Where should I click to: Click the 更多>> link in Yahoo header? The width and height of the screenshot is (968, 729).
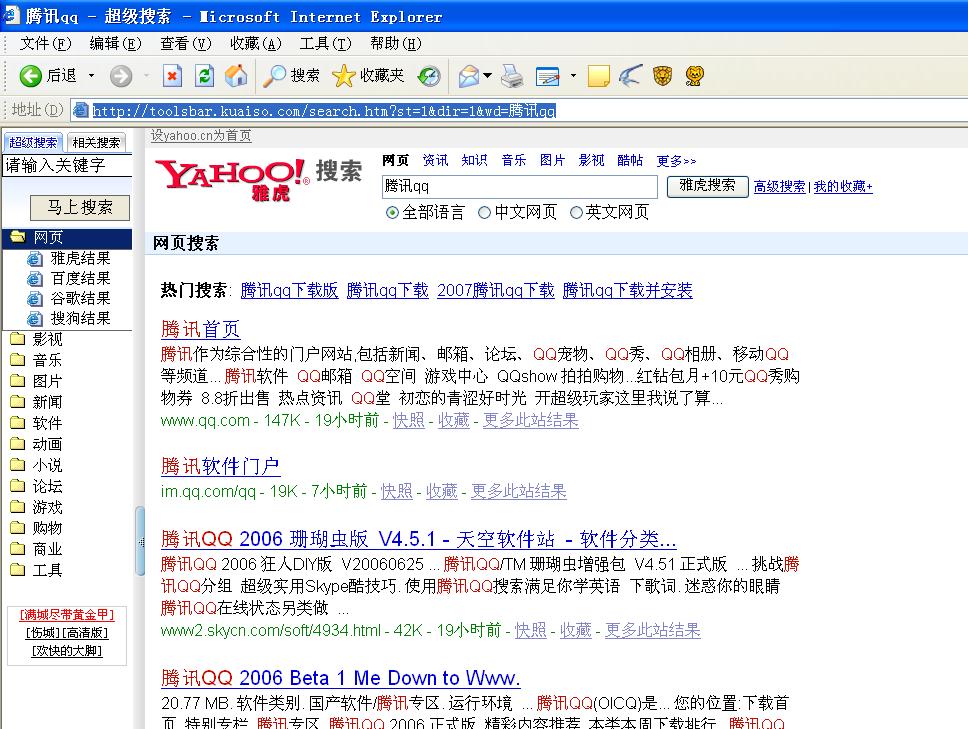pos(676,161)
